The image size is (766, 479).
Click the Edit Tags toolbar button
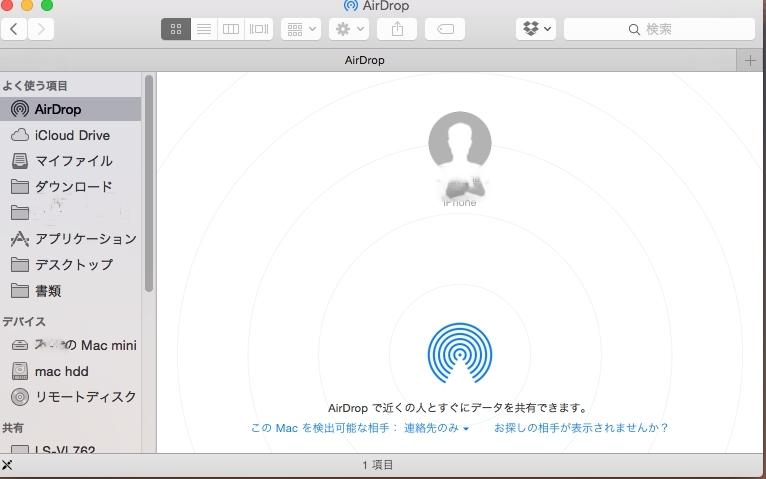tap(445, 29)
